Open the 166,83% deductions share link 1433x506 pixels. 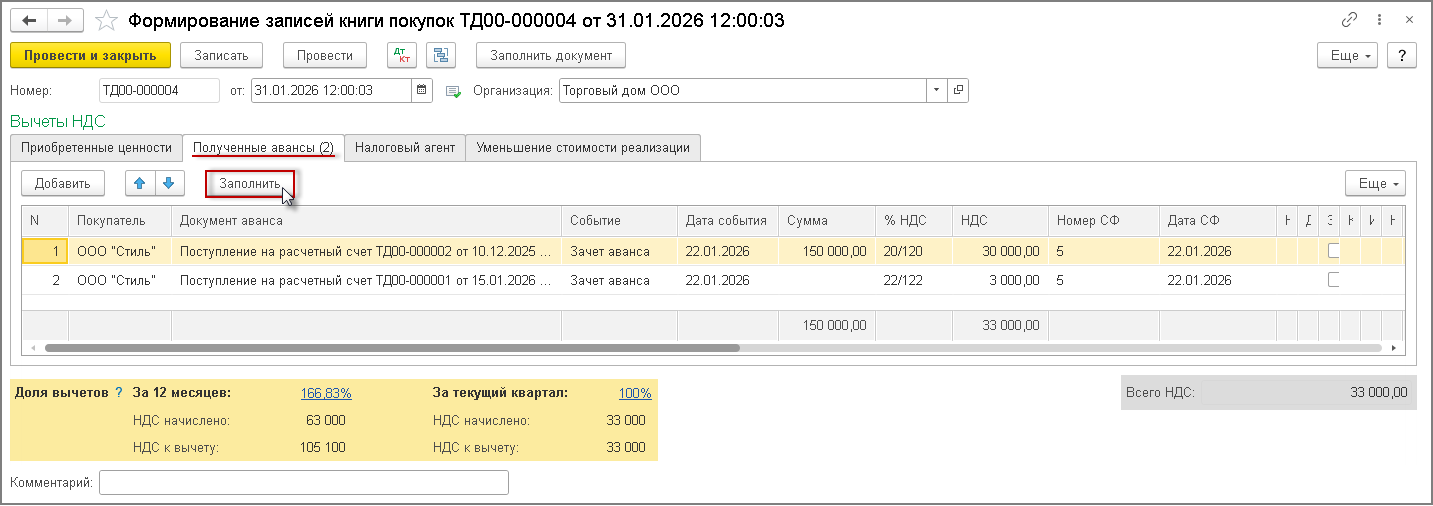(x=326, y=393)
